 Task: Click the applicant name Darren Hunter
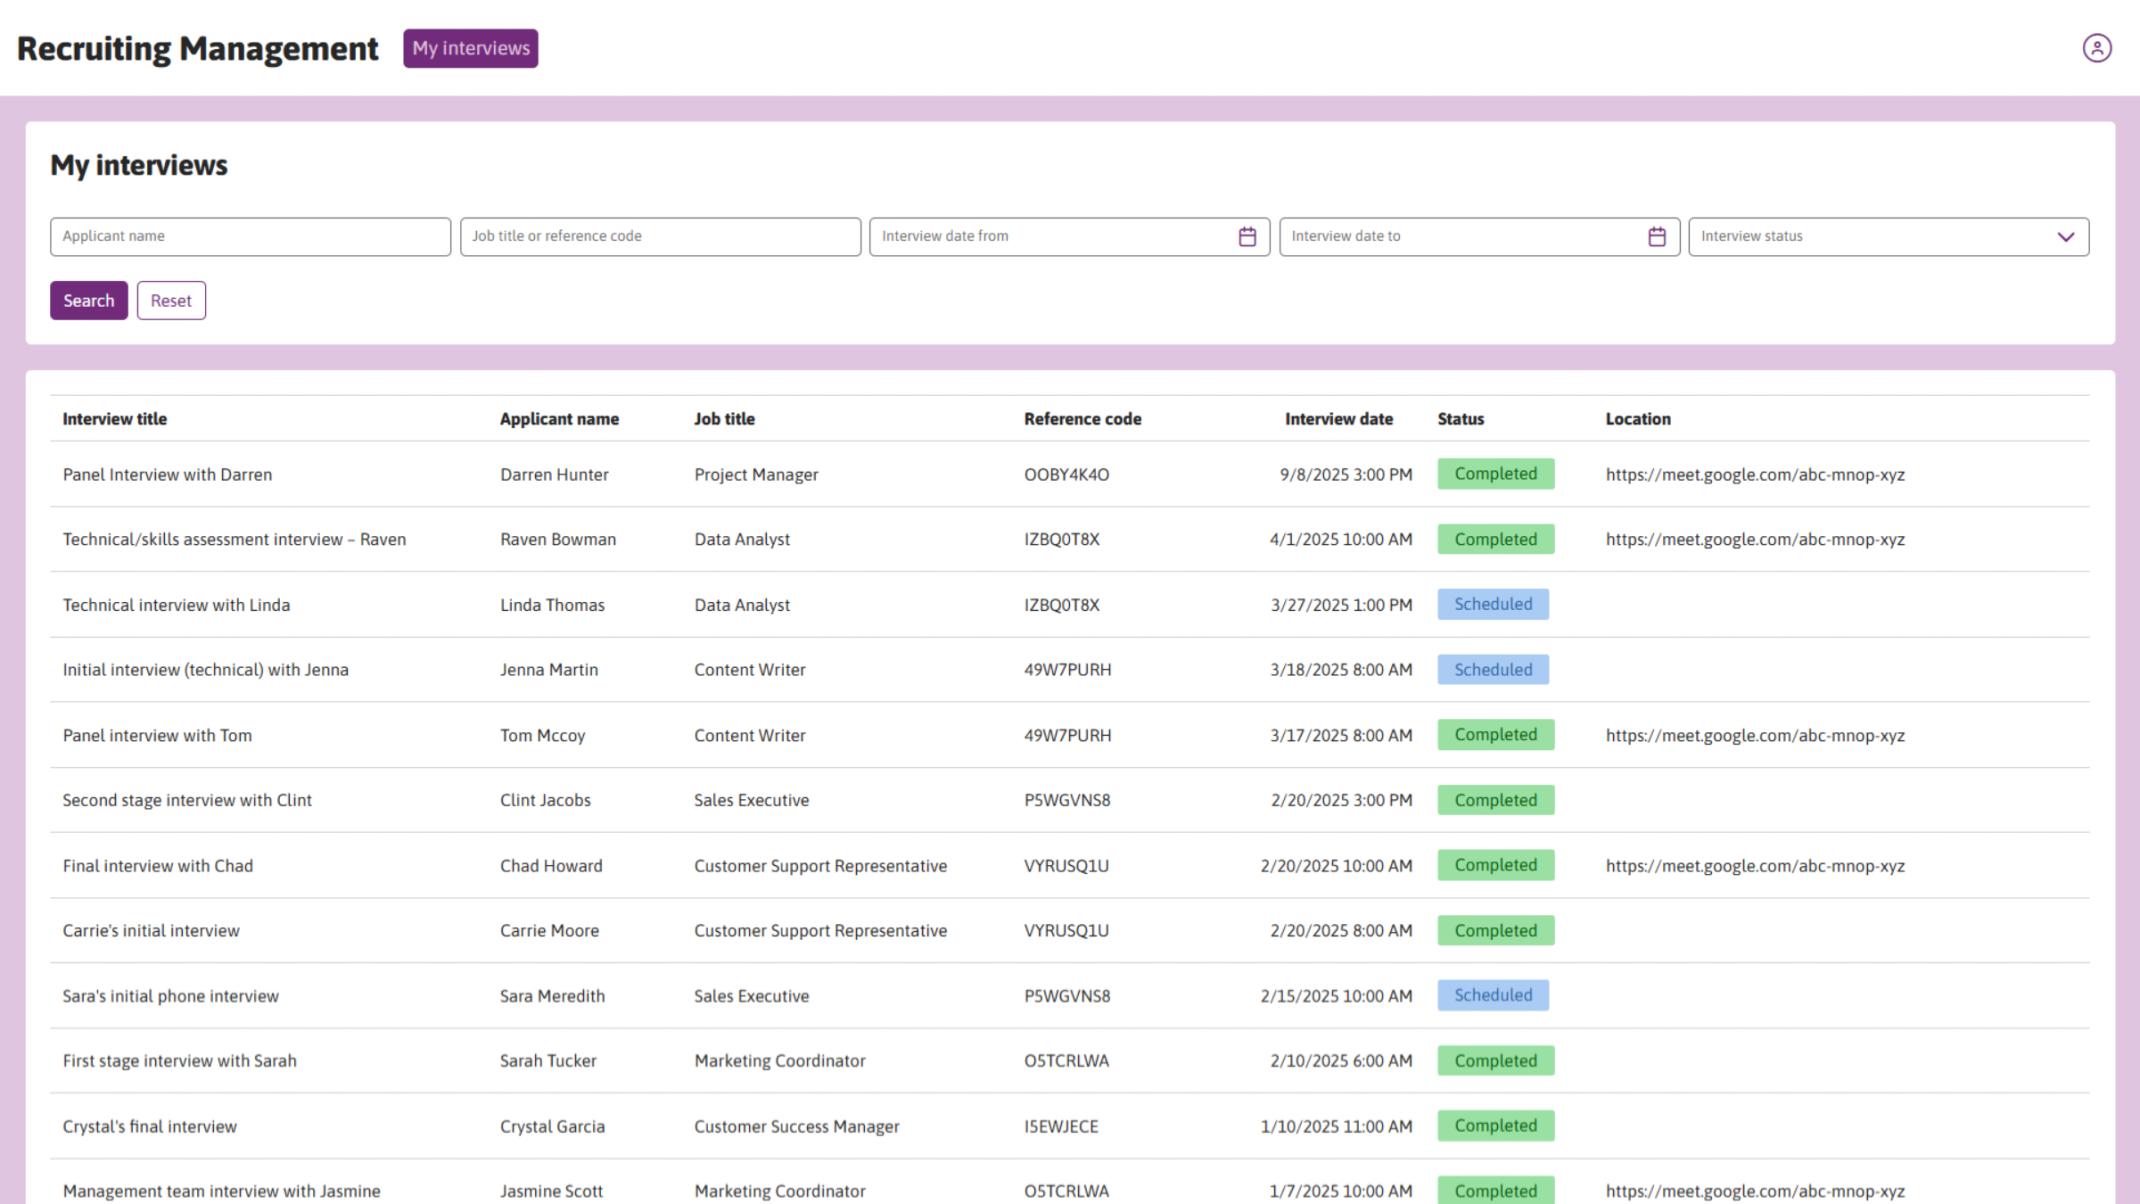[554, 475]
